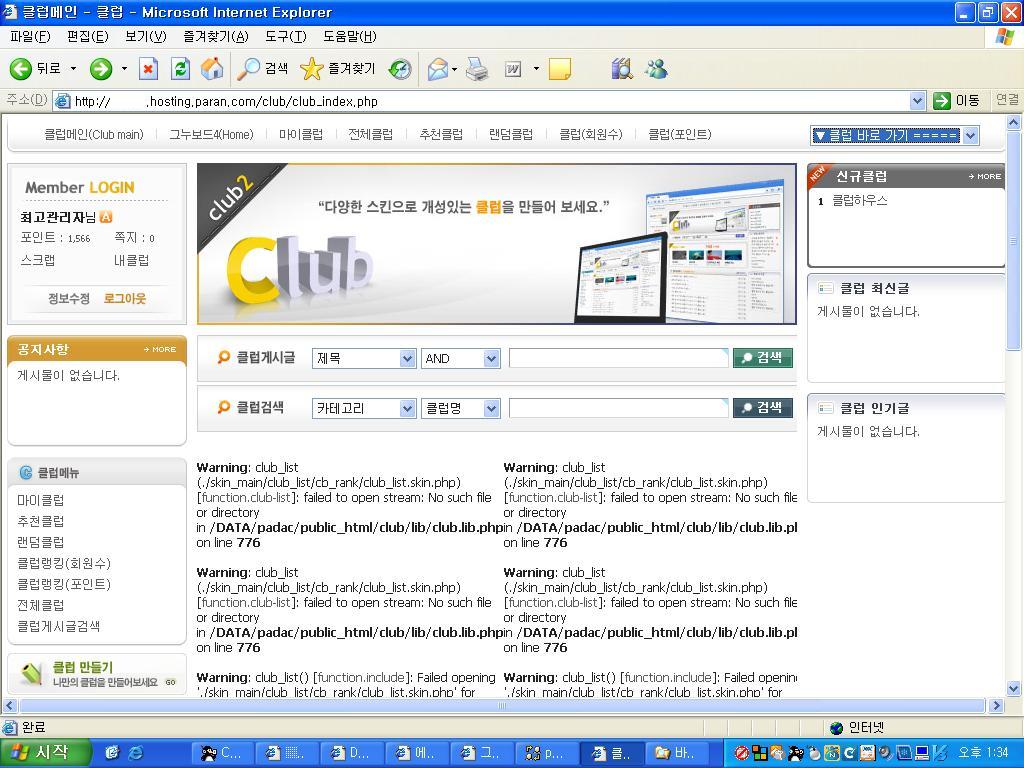Go to the Home page icon

(x=212, y=69)
